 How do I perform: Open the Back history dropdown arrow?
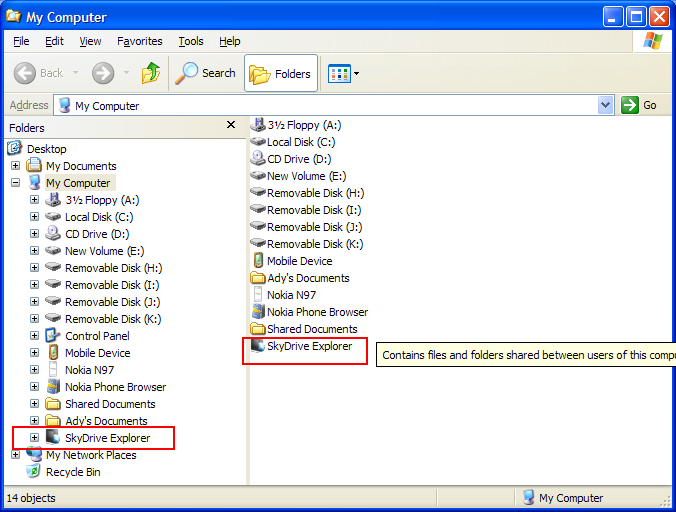point(75,73)
